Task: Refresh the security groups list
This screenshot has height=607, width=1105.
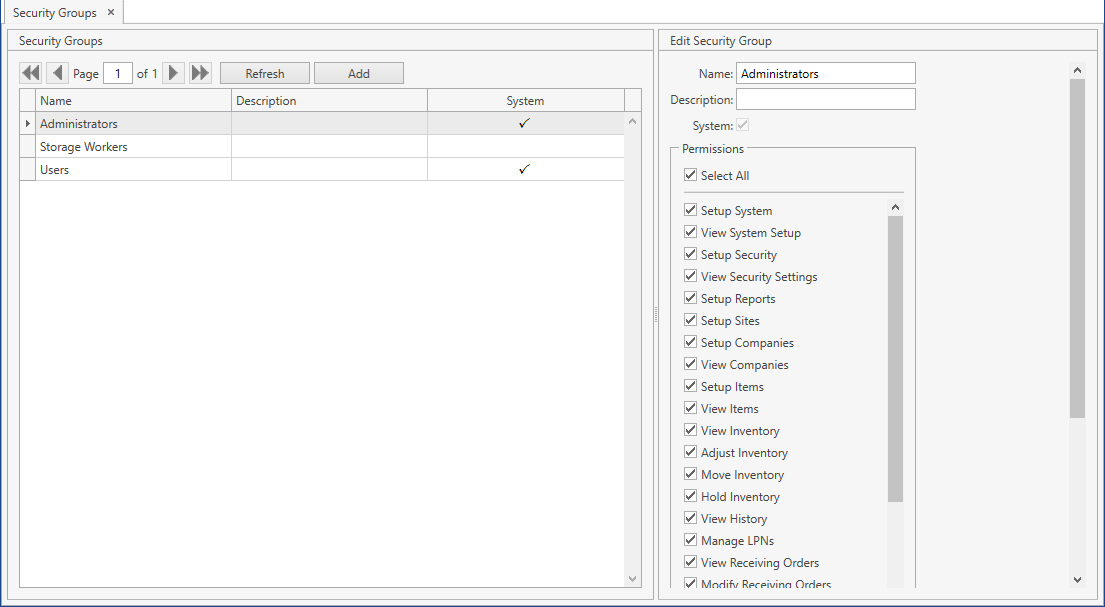Action: [264, 72]
